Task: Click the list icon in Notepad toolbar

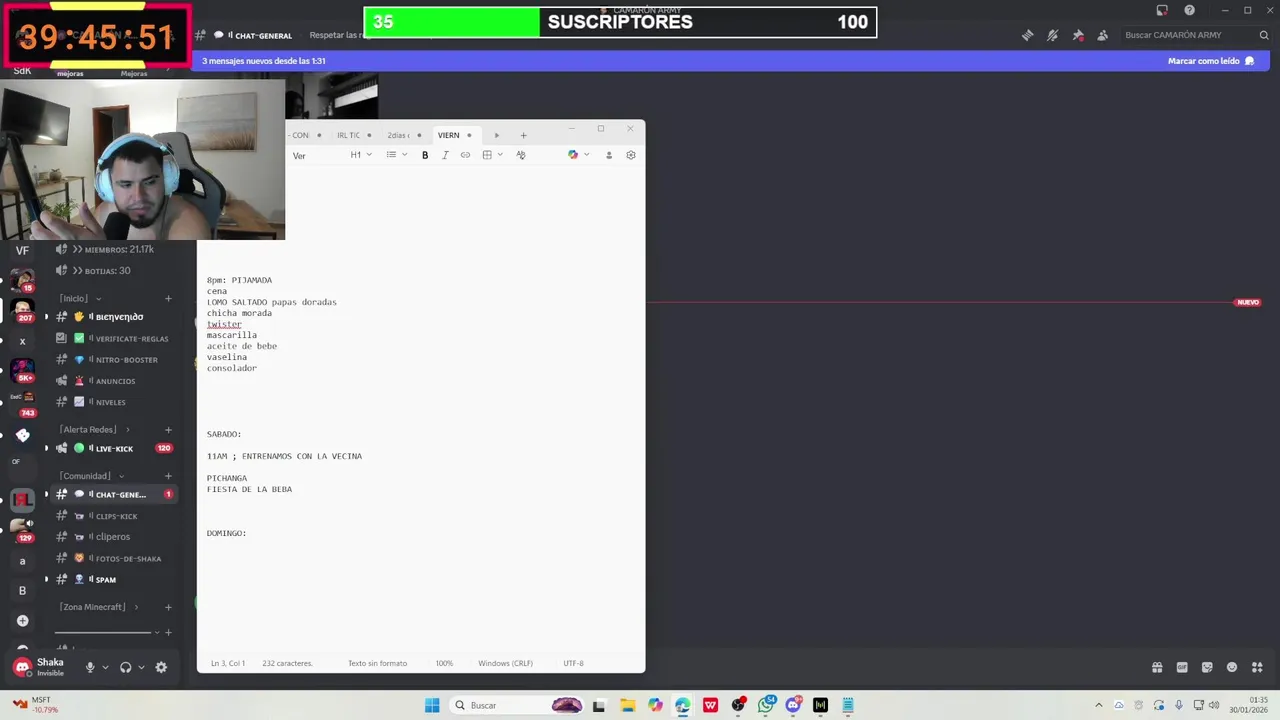Action: click(391, 155)
